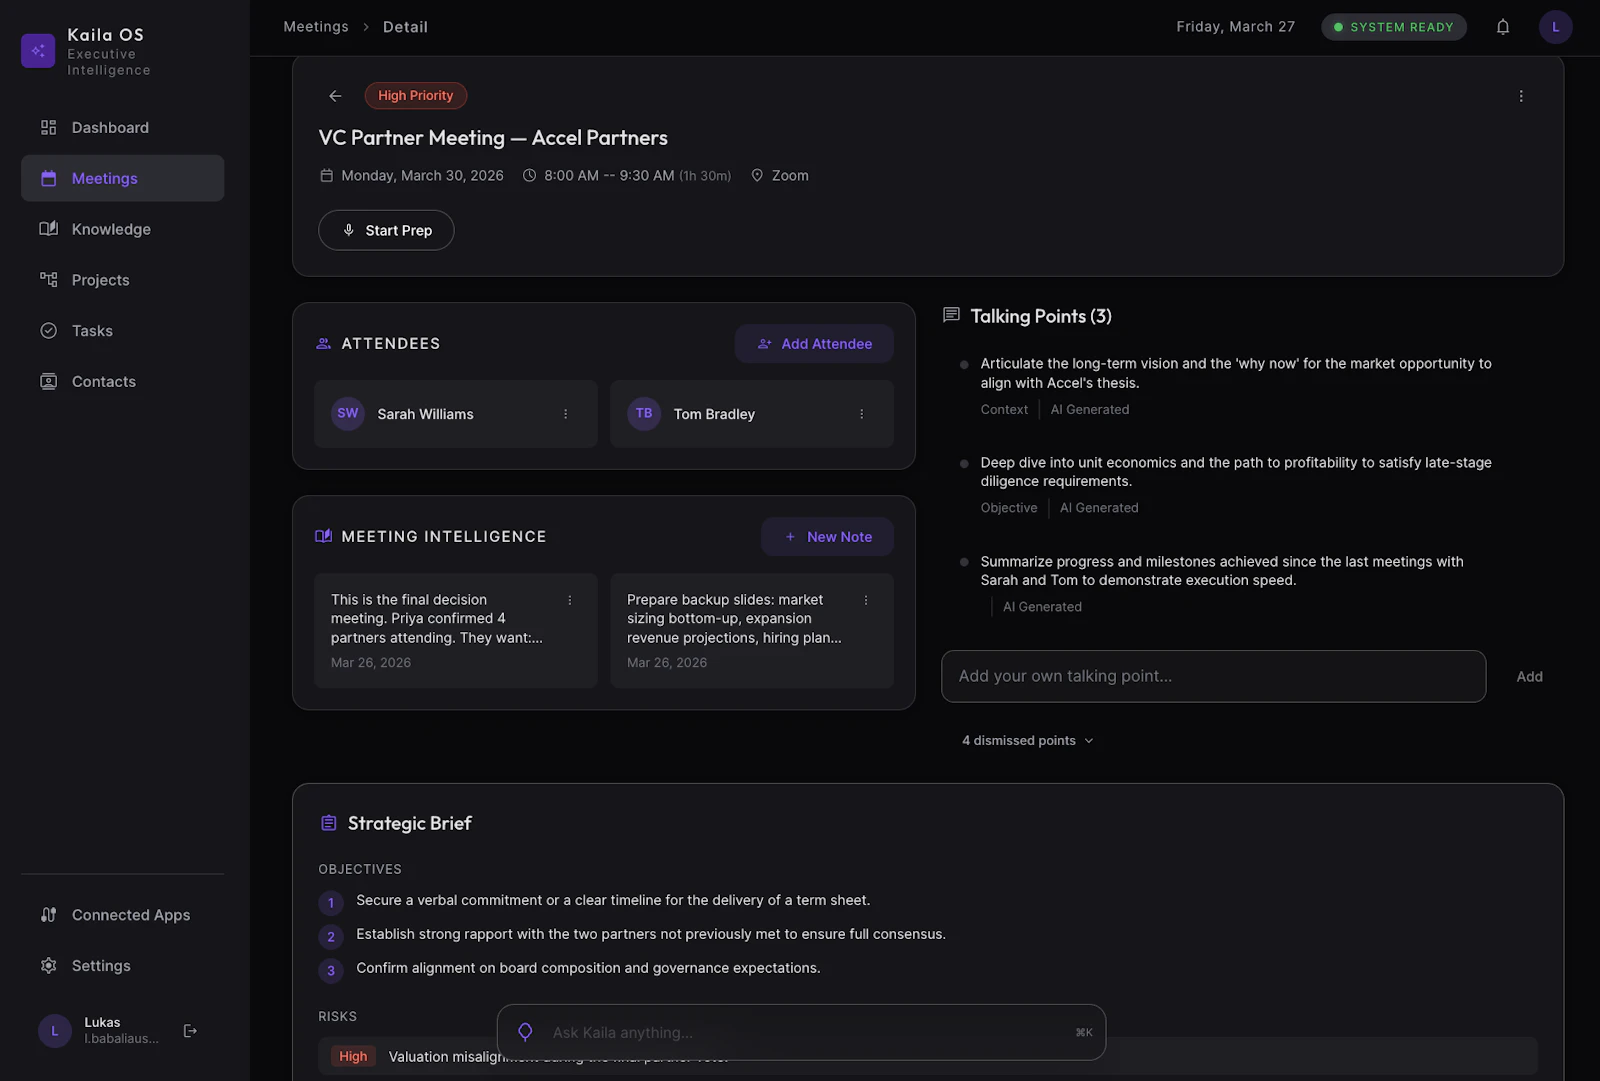The width and height of the screenshot is (1600, 1081).
Task: Click the Friday, March 27 date
Action: pos(1235,27)
